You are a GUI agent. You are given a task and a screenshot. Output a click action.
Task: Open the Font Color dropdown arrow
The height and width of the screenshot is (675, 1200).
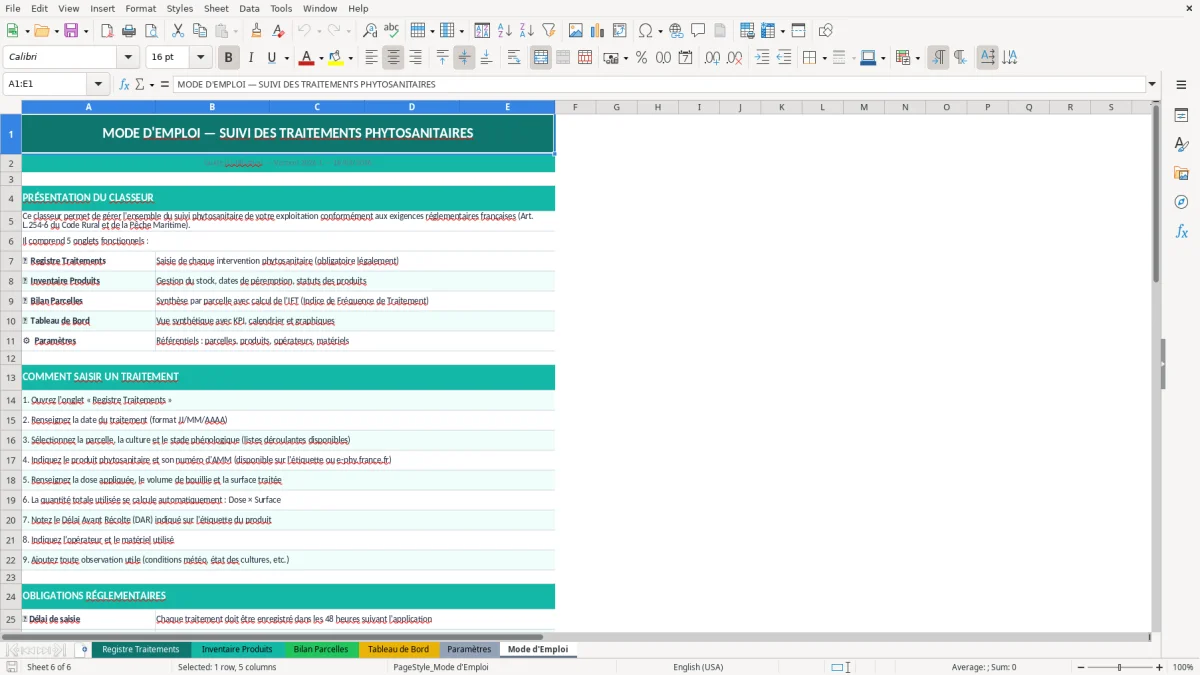(320, 58)
